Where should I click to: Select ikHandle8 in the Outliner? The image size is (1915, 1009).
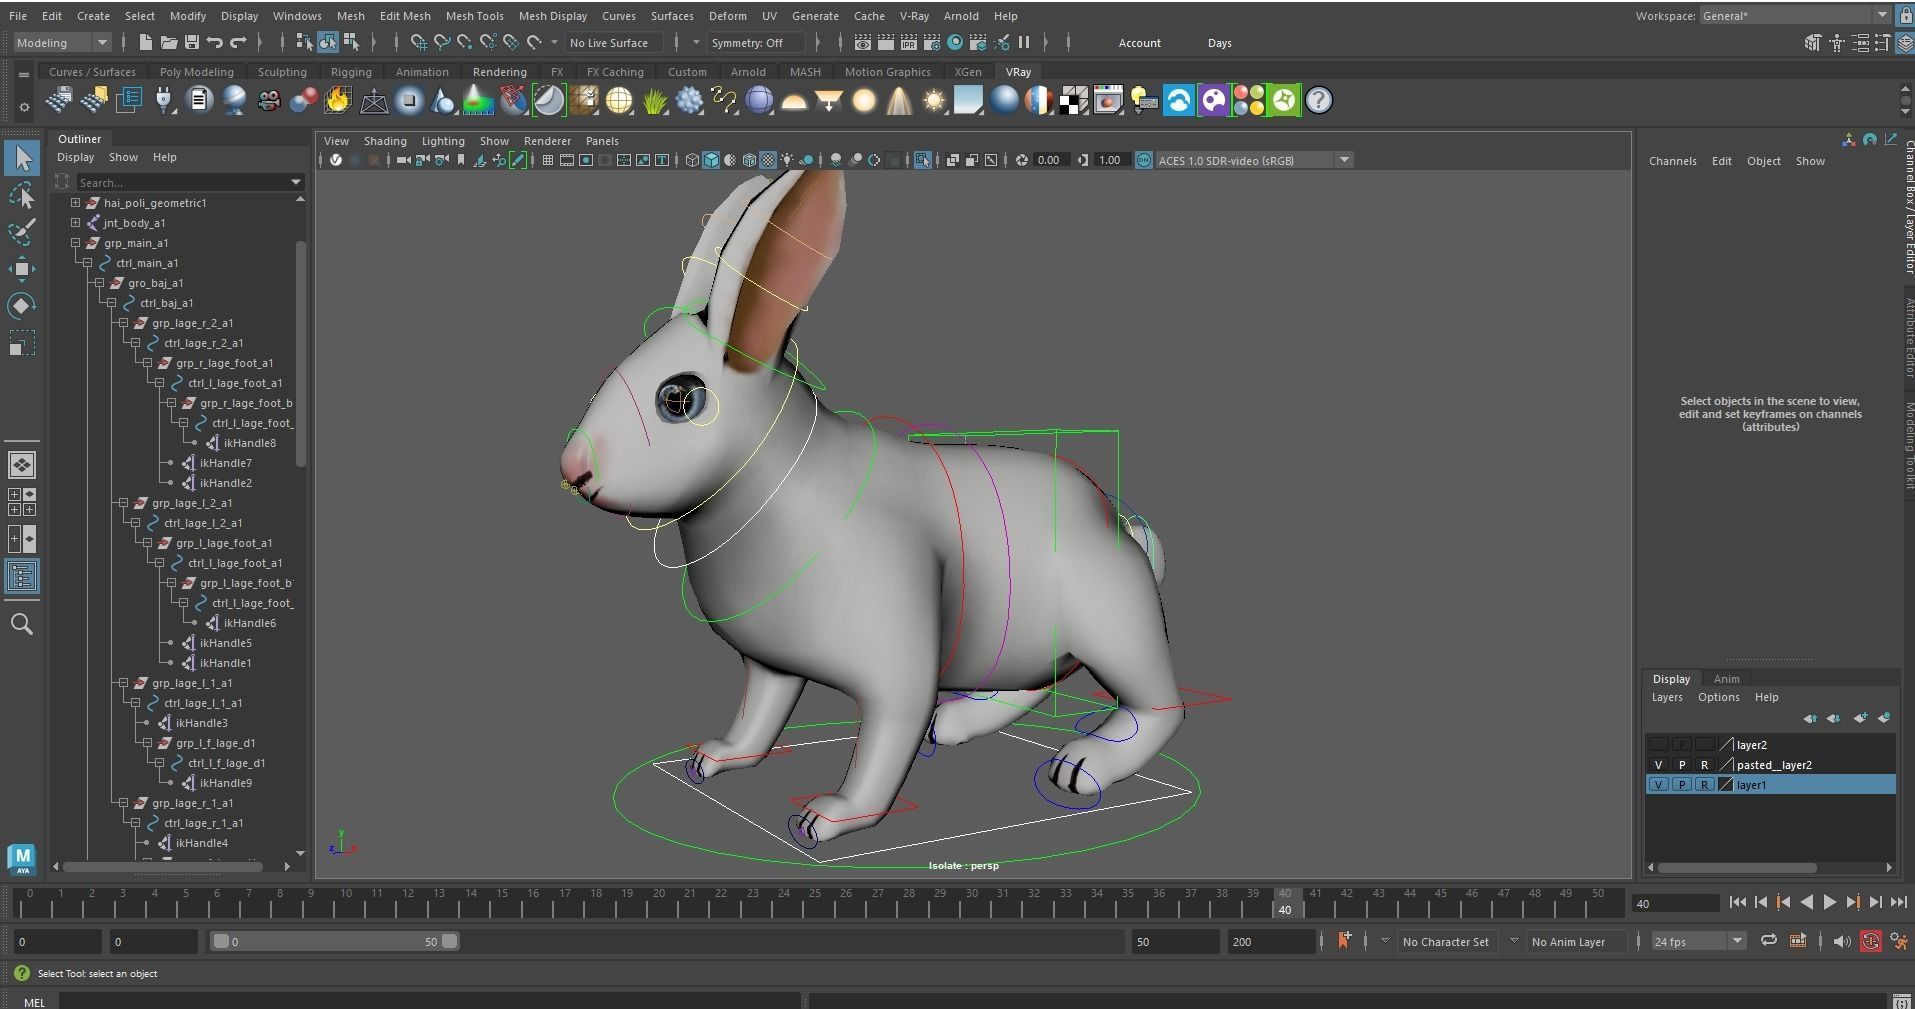(x=250, y=443)
